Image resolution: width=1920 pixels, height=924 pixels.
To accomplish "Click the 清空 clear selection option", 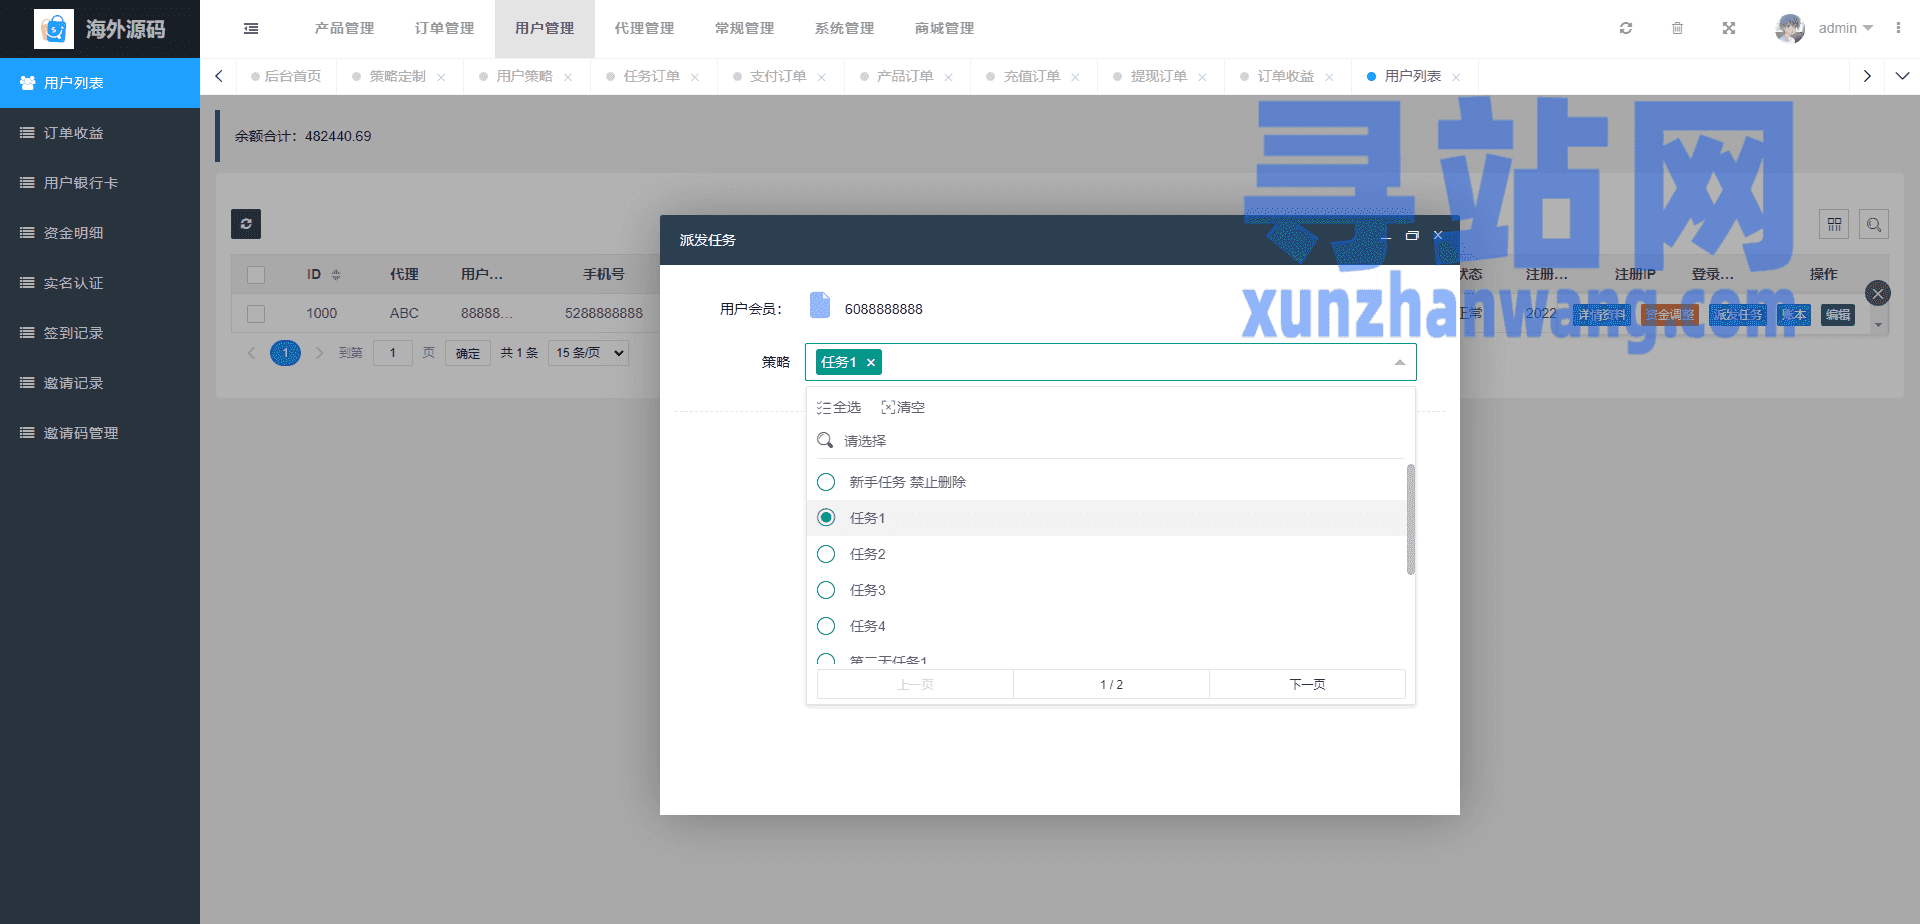I will click(903, 407).
